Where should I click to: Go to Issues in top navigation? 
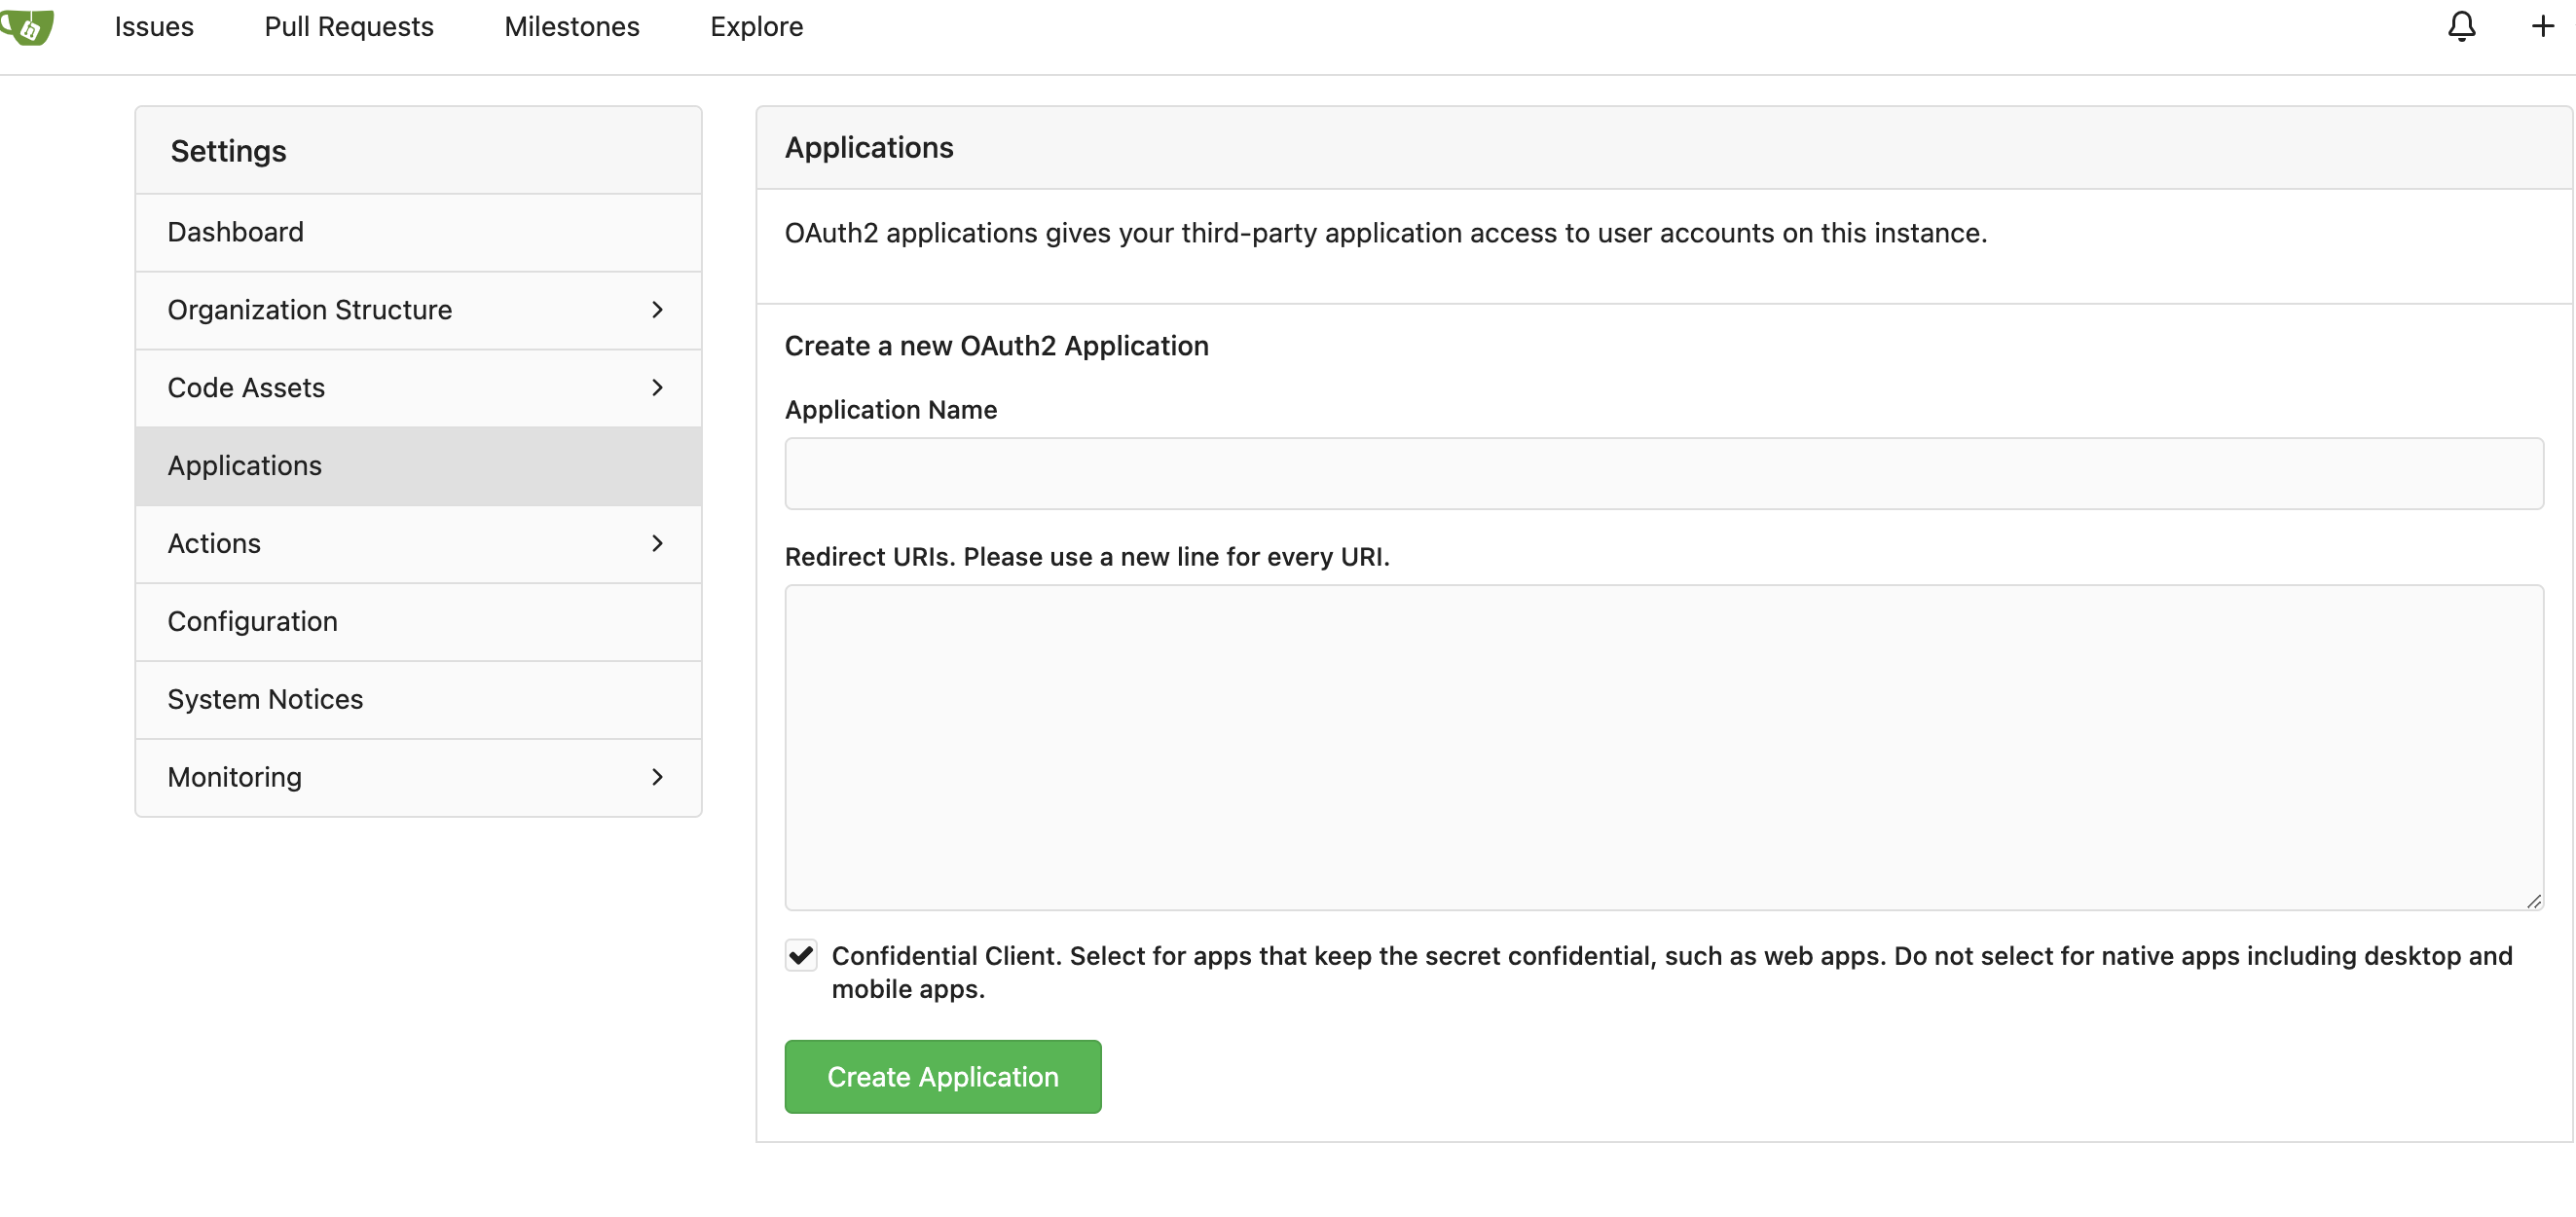(154, 27)
